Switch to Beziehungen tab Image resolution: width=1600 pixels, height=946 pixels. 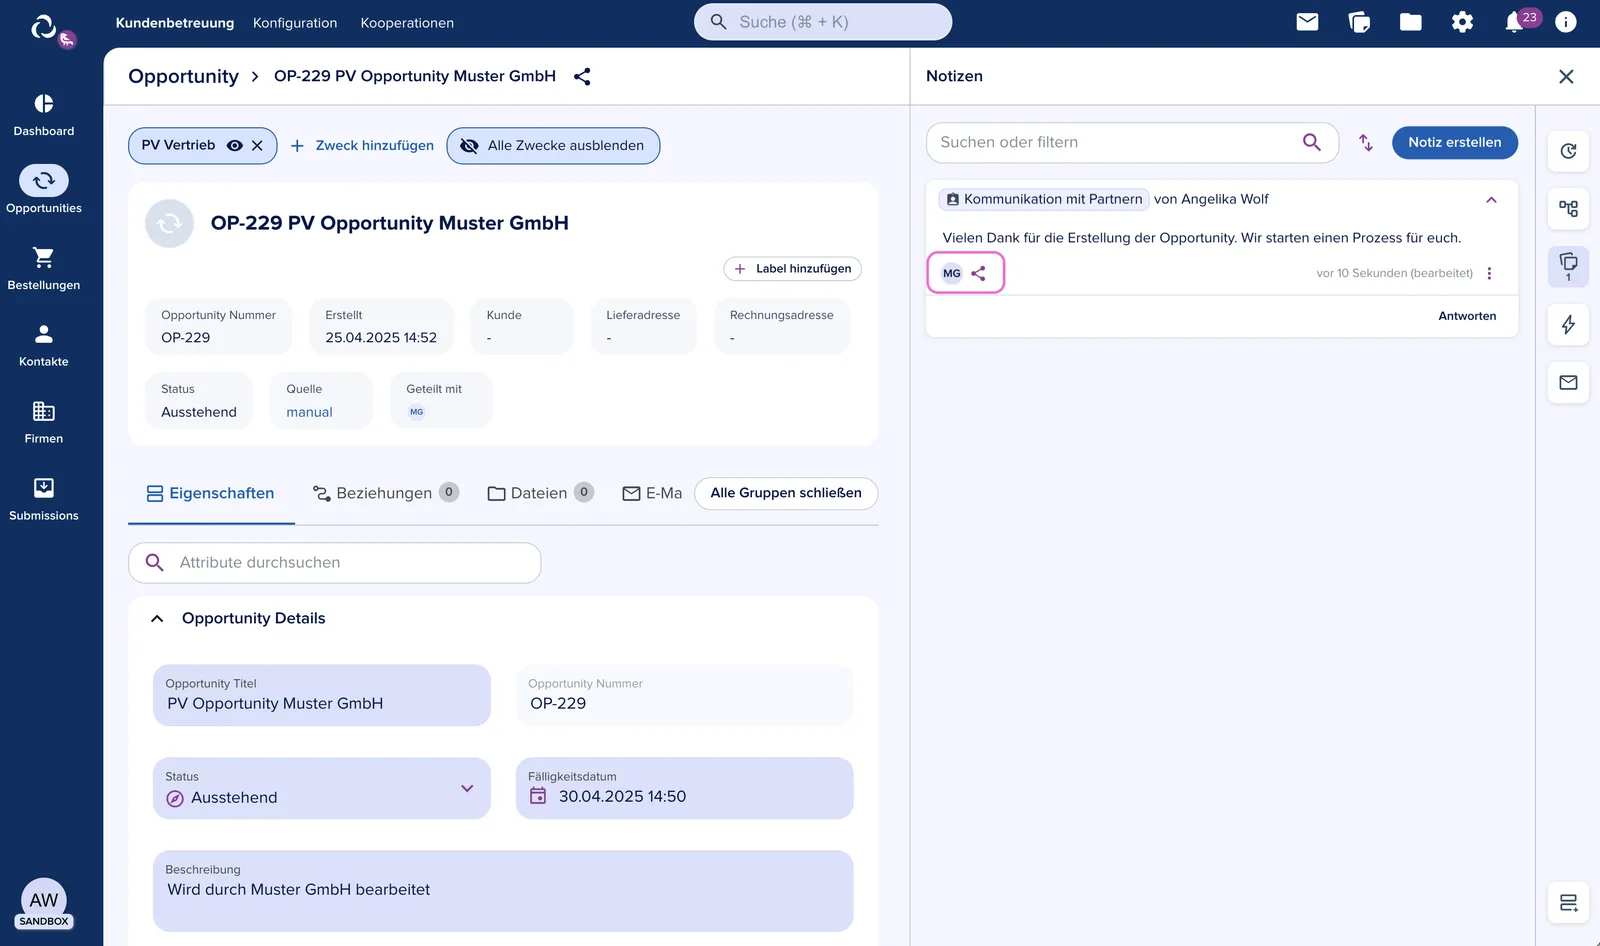coord(386,493)
